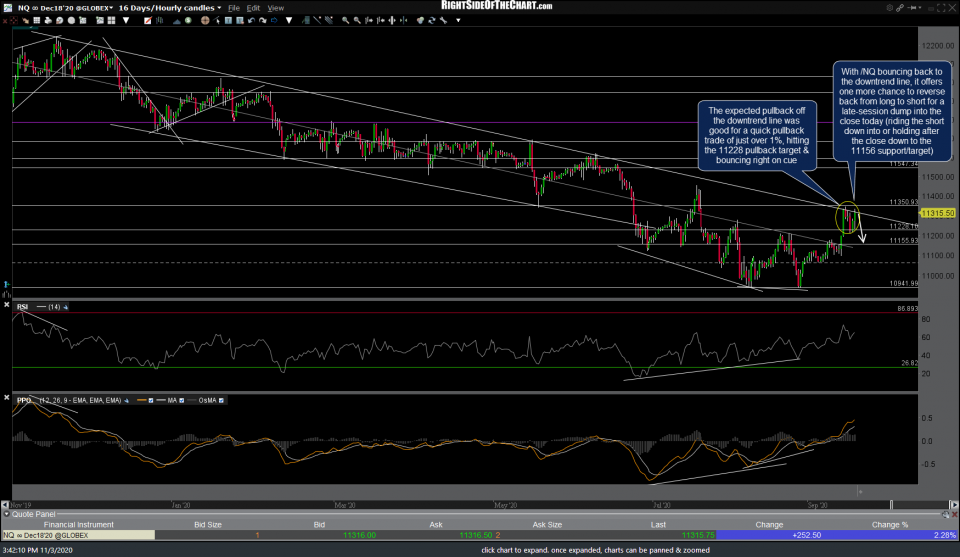Click the left scroll arrow of time axis
This screenshot has width=960, height=557.
pyautogui.click(x=5, y=505)
